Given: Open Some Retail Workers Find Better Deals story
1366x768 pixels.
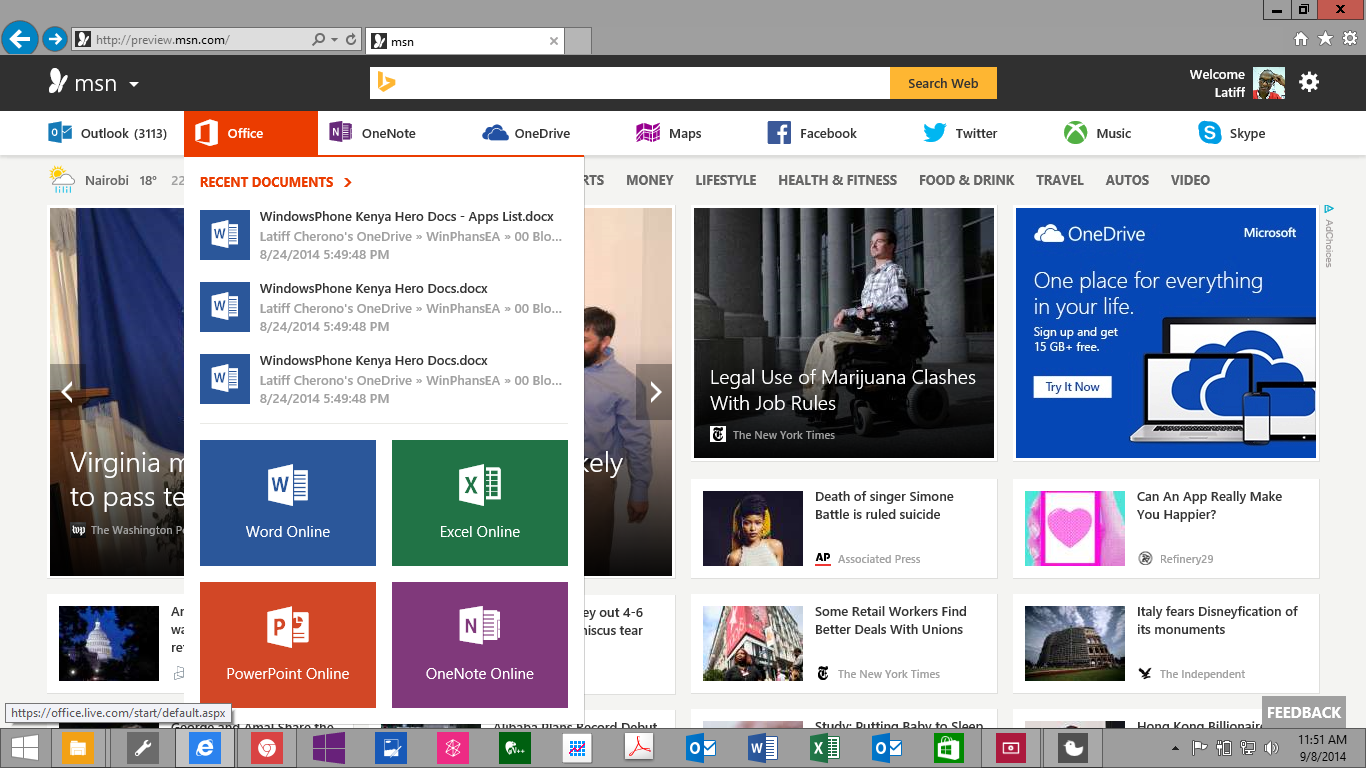Looking at the screenshot, I should pos(890,620).
